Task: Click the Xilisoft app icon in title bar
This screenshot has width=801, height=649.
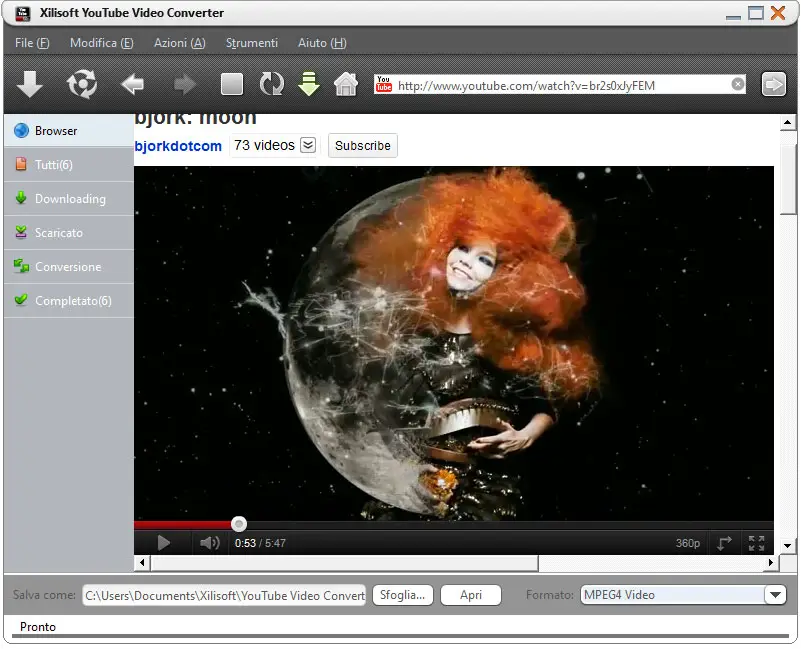Action: click(x=23, y=13)
